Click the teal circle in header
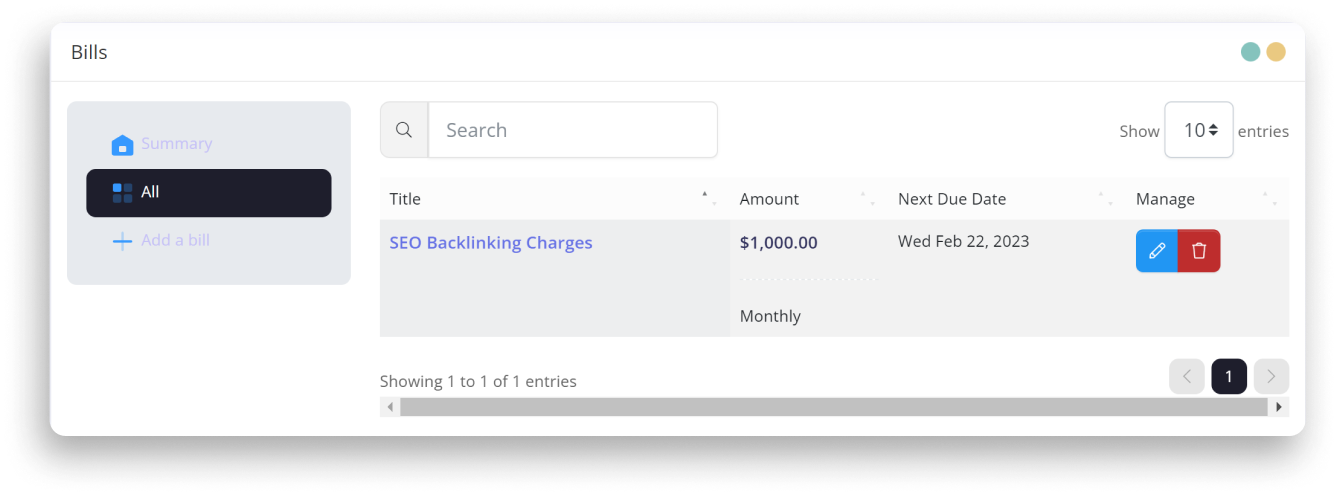This screenshot has height=495, width=1337. [1250, 52]
